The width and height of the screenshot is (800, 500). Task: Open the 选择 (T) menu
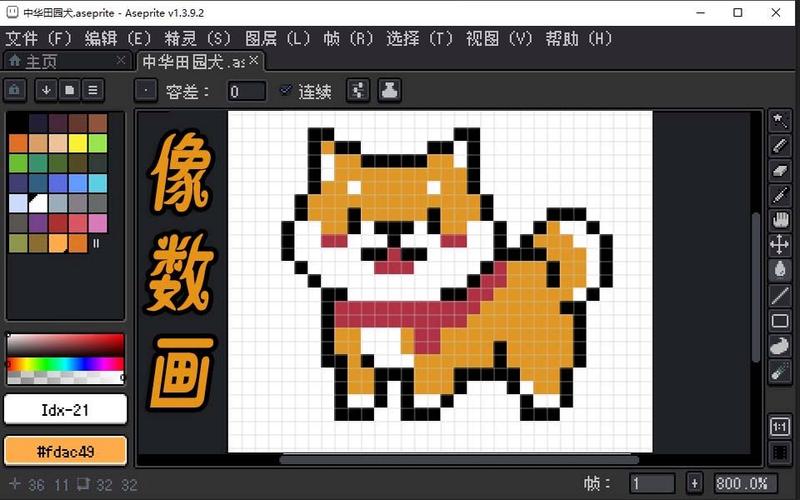(419, 38)
